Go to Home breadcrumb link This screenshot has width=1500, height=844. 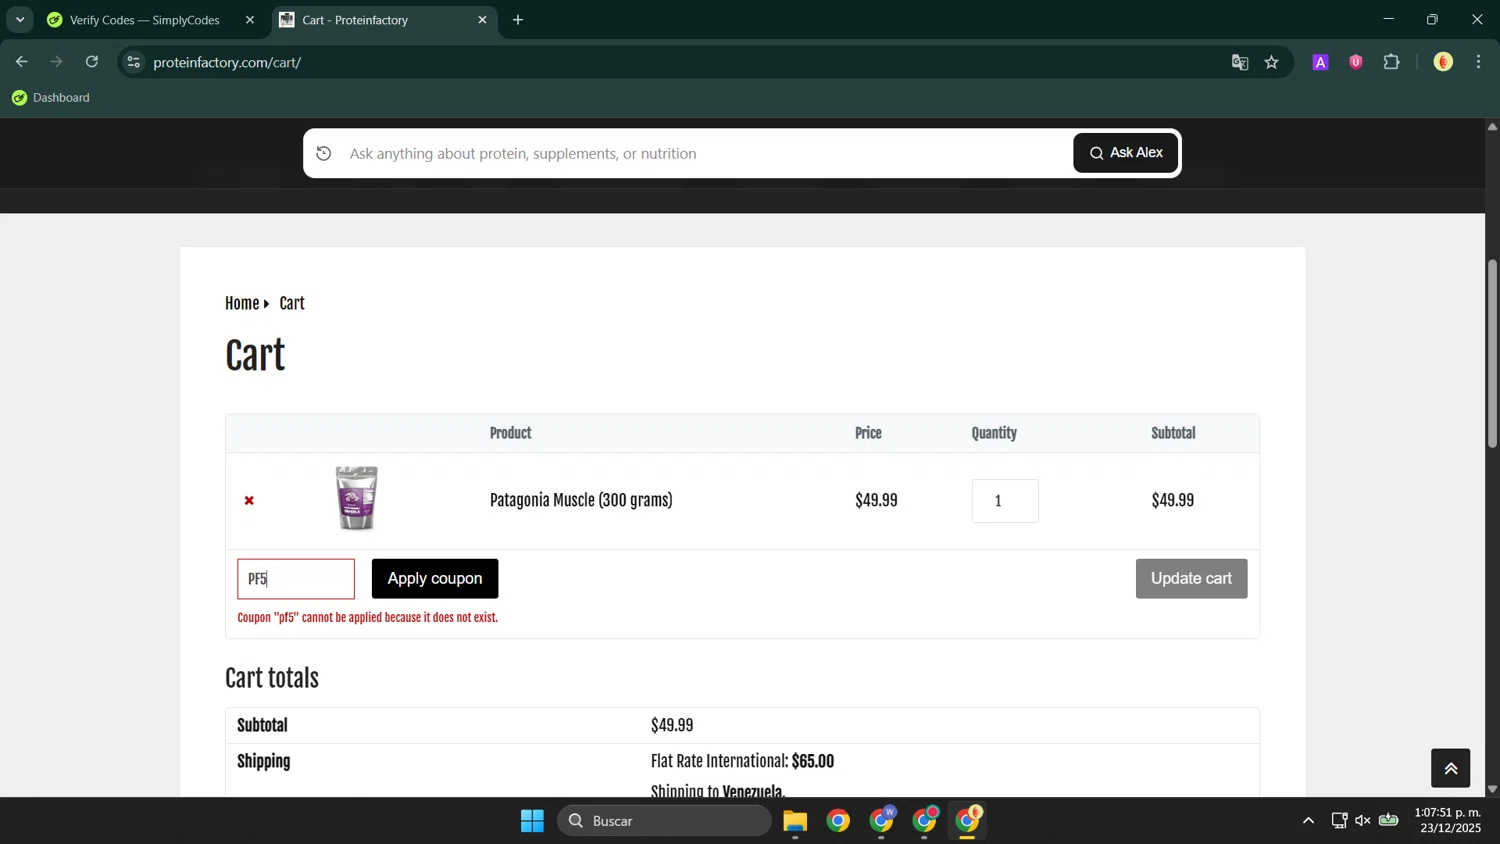click(242, 304)
